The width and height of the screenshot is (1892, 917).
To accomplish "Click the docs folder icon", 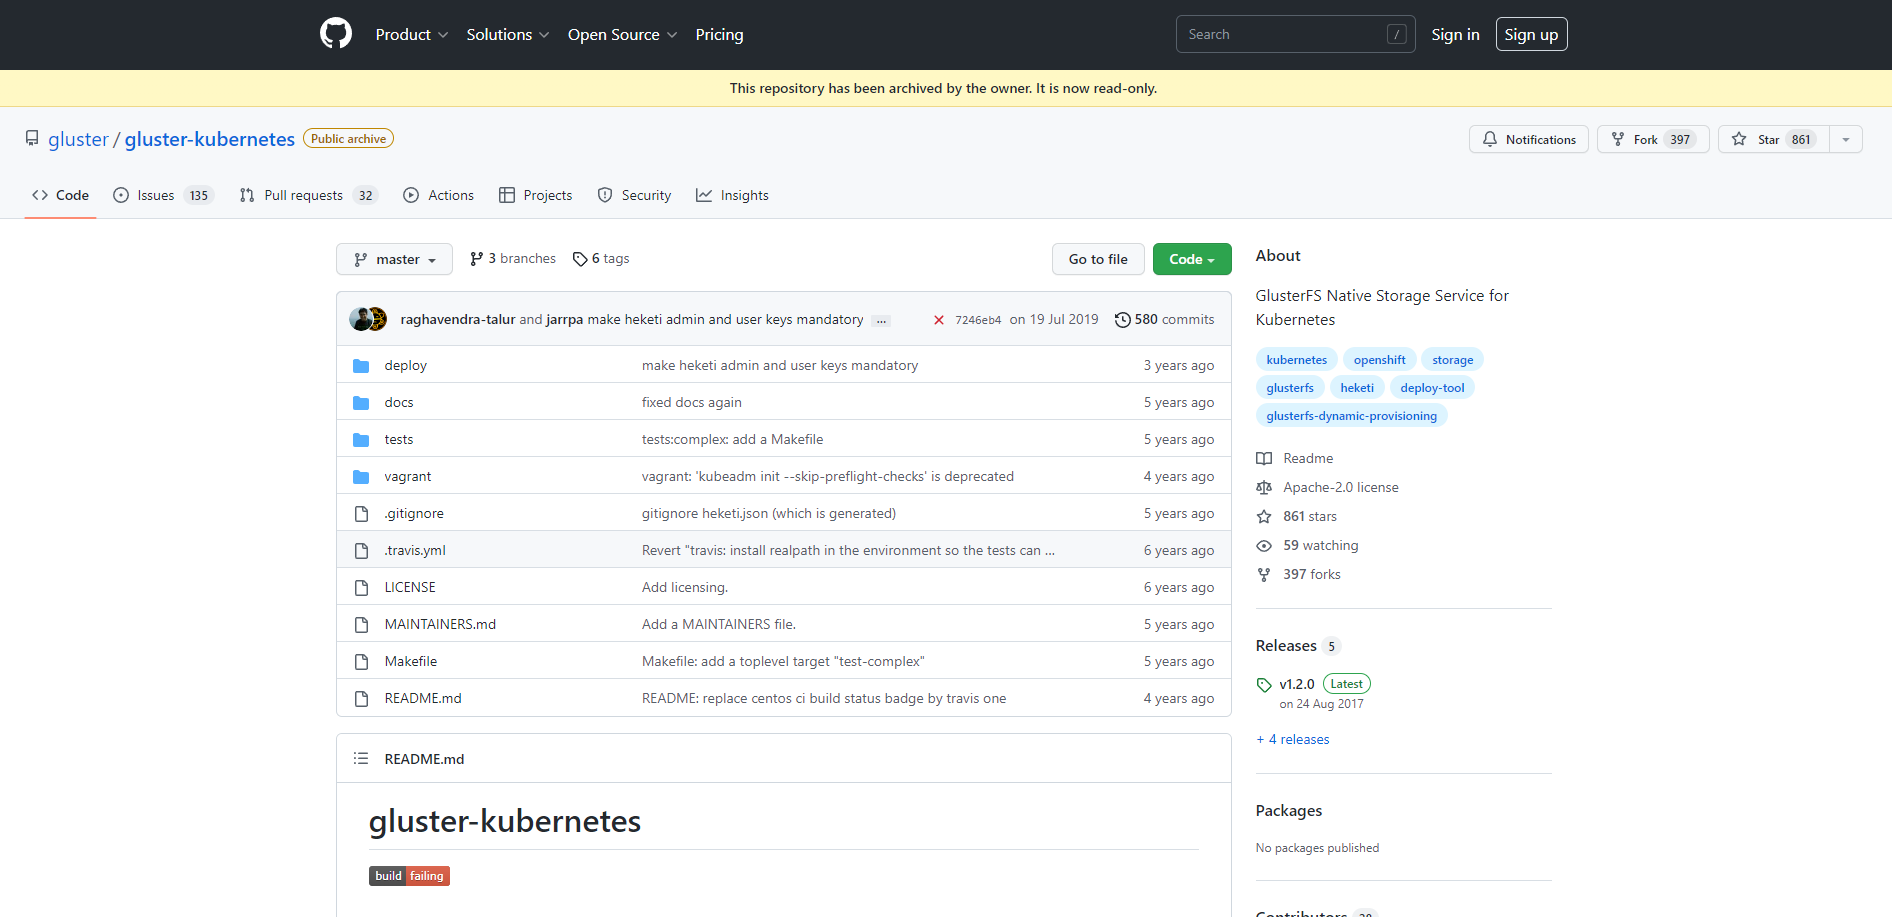I will pos(361,403).
